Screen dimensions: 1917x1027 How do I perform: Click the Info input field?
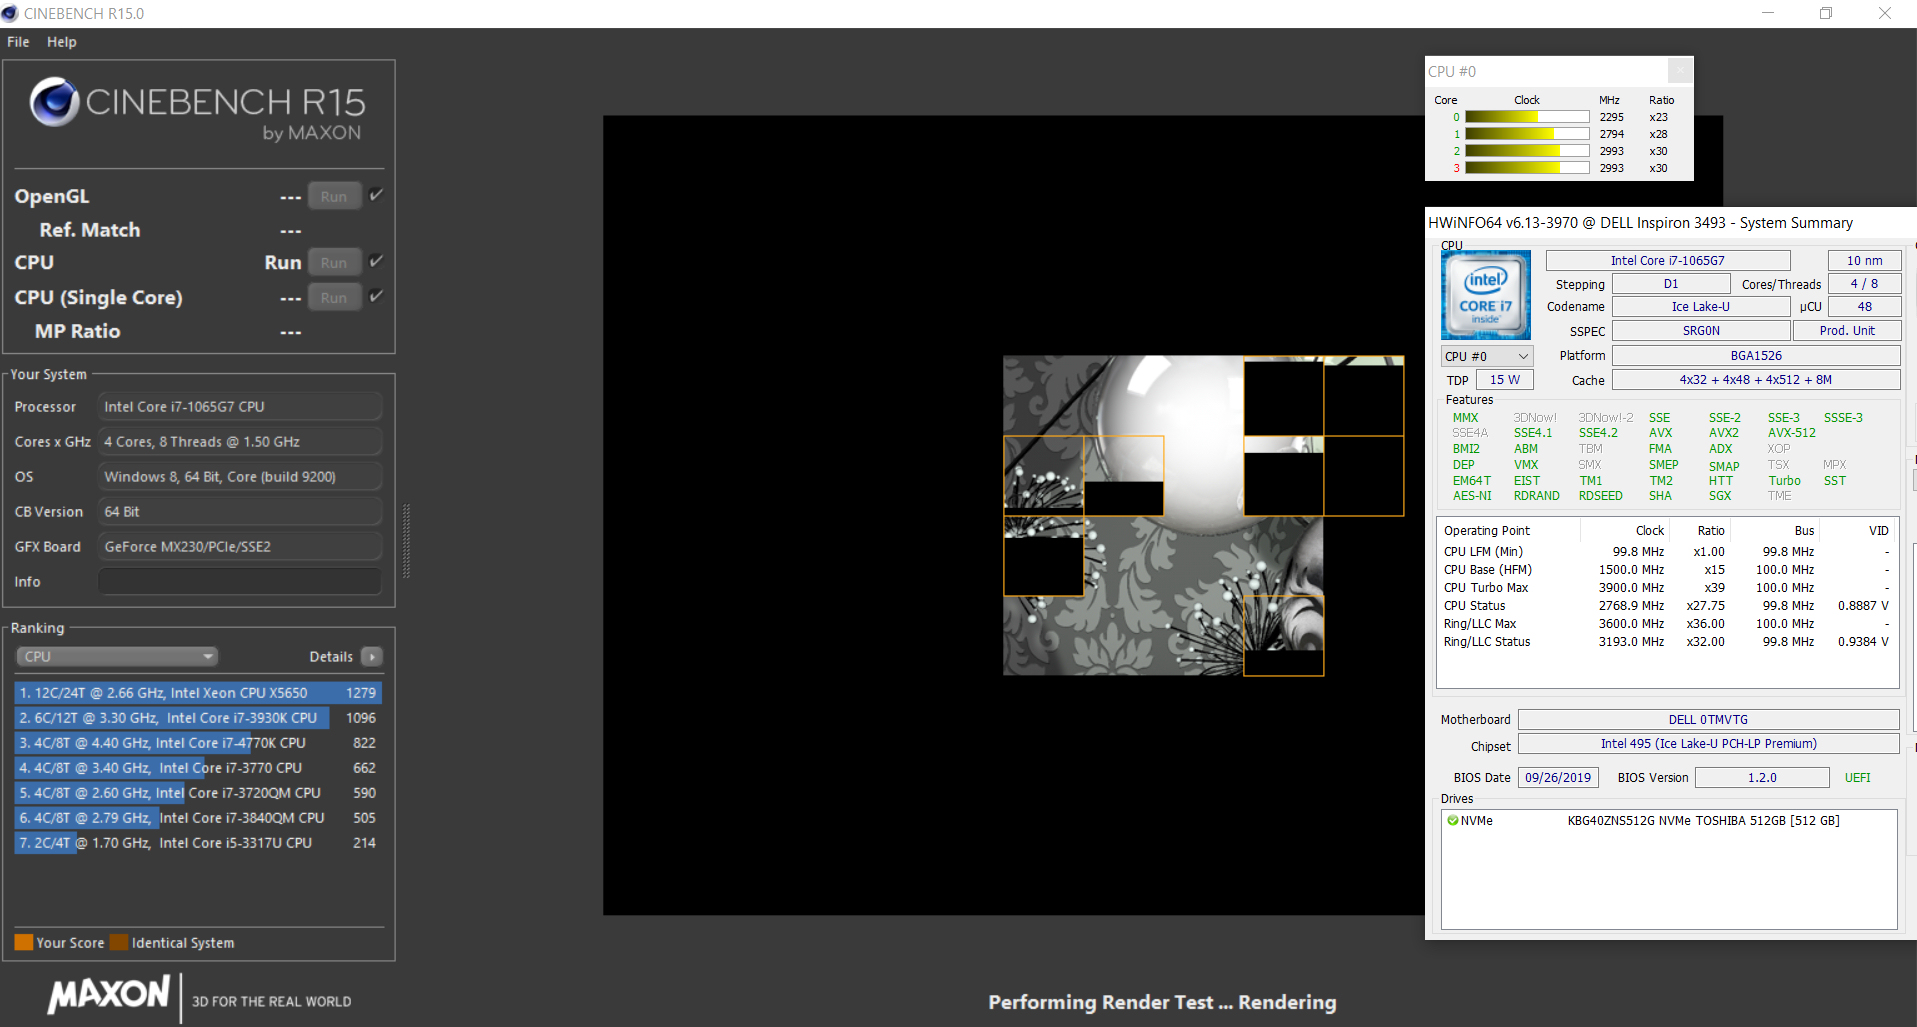tap(240, 582)
